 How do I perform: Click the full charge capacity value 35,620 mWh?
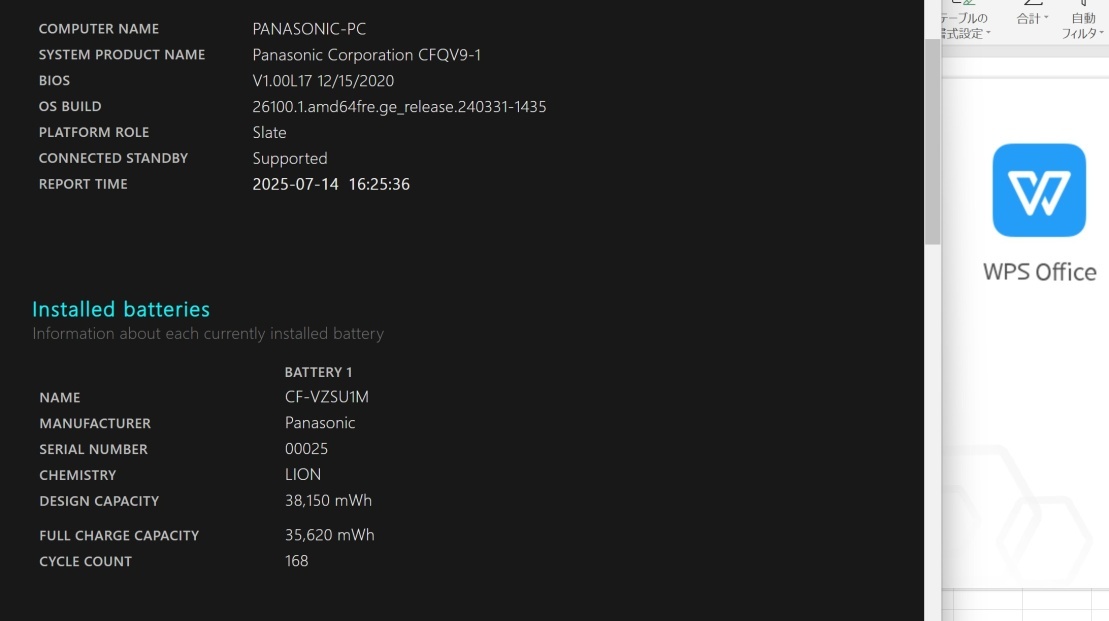330,535
